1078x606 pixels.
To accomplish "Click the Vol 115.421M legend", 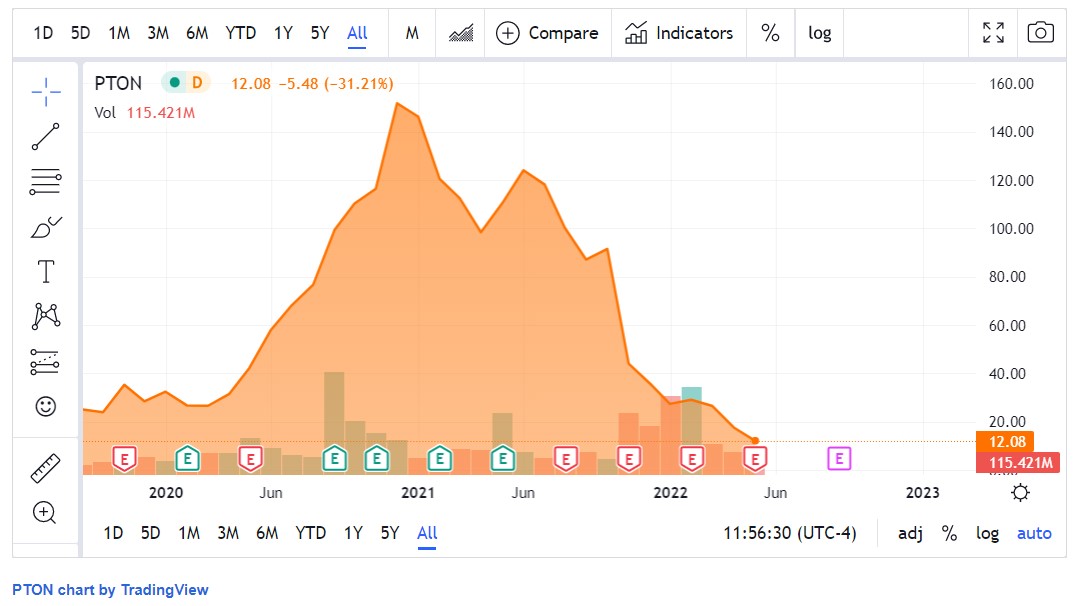I will pyautogui.click(x=144, y=113).
